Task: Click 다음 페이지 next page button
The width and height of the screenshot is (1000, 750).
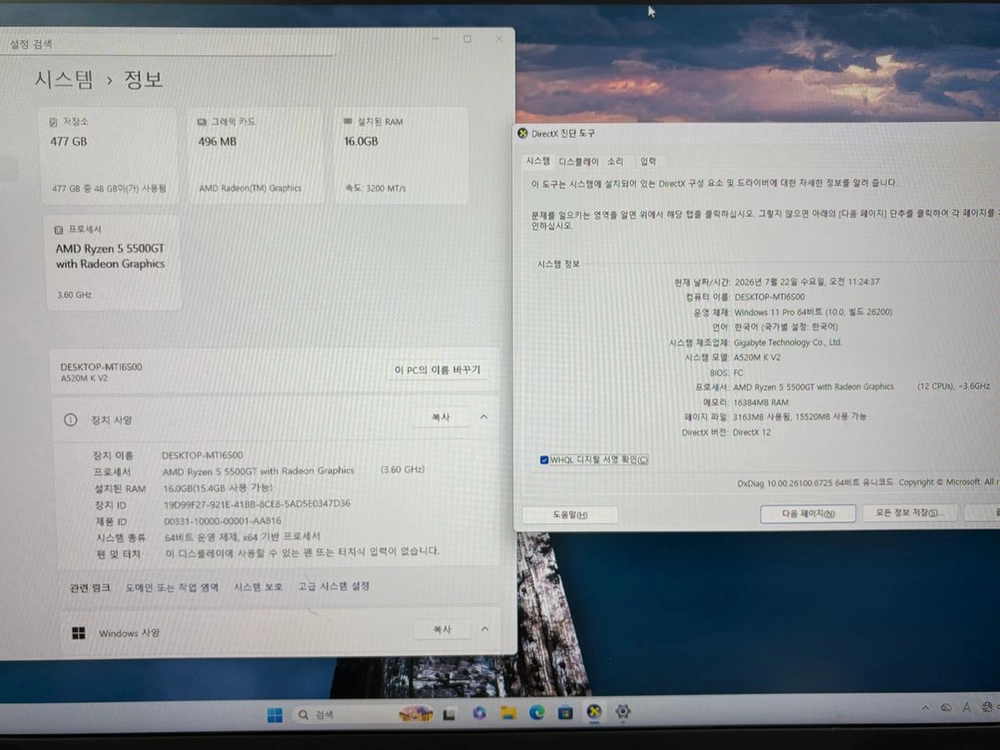Action: coord(807,513)
